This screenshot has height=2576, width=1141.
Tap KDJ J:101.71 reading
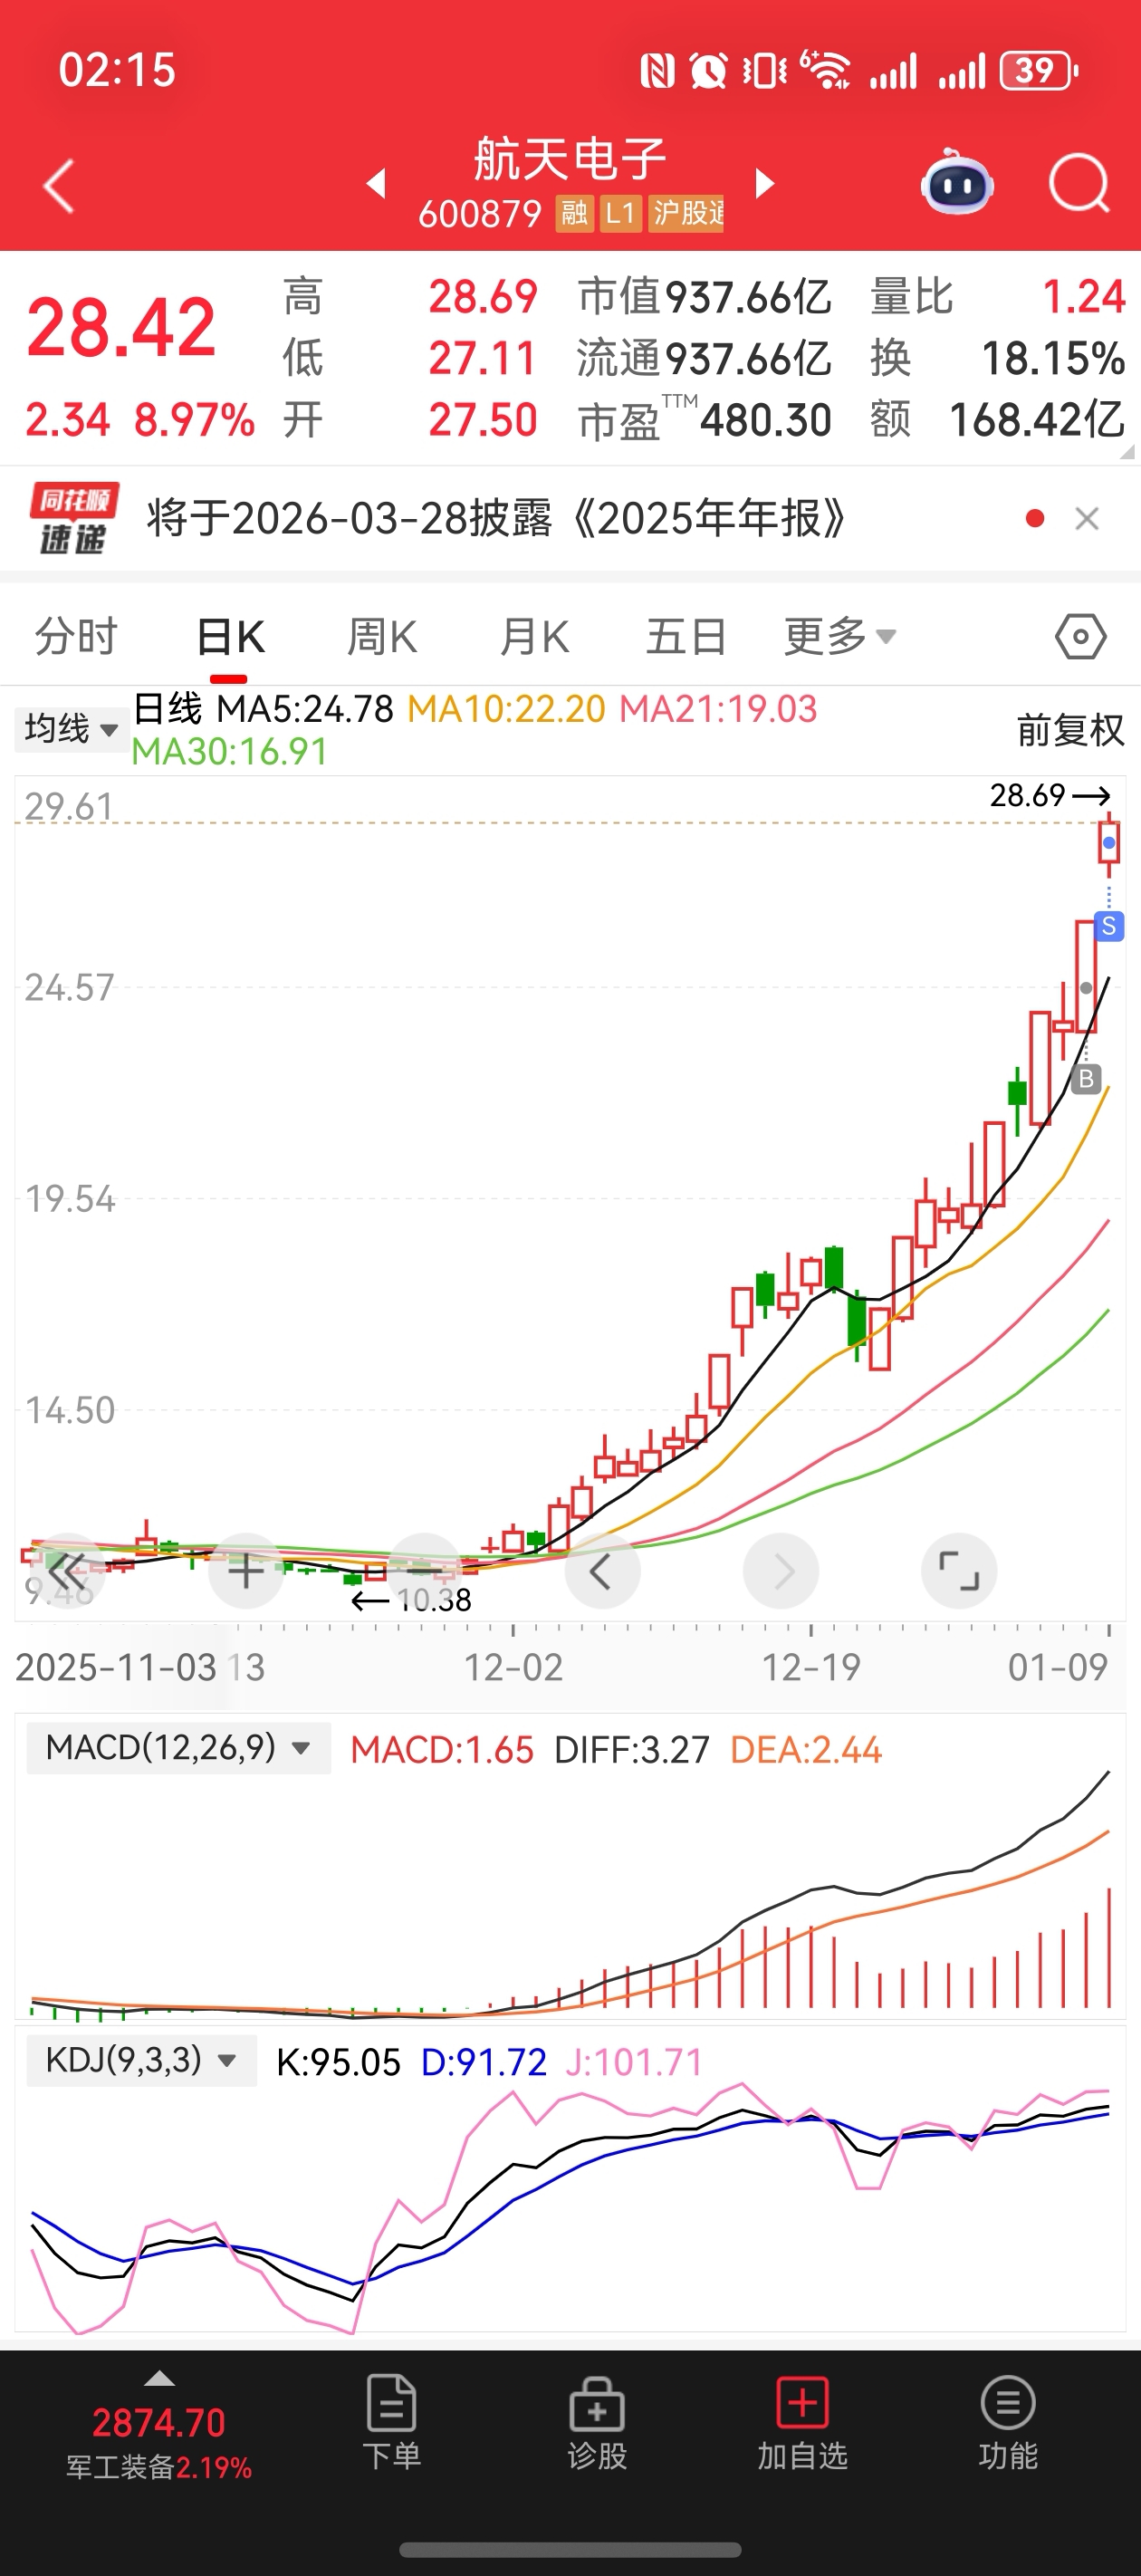[635, 2062]
